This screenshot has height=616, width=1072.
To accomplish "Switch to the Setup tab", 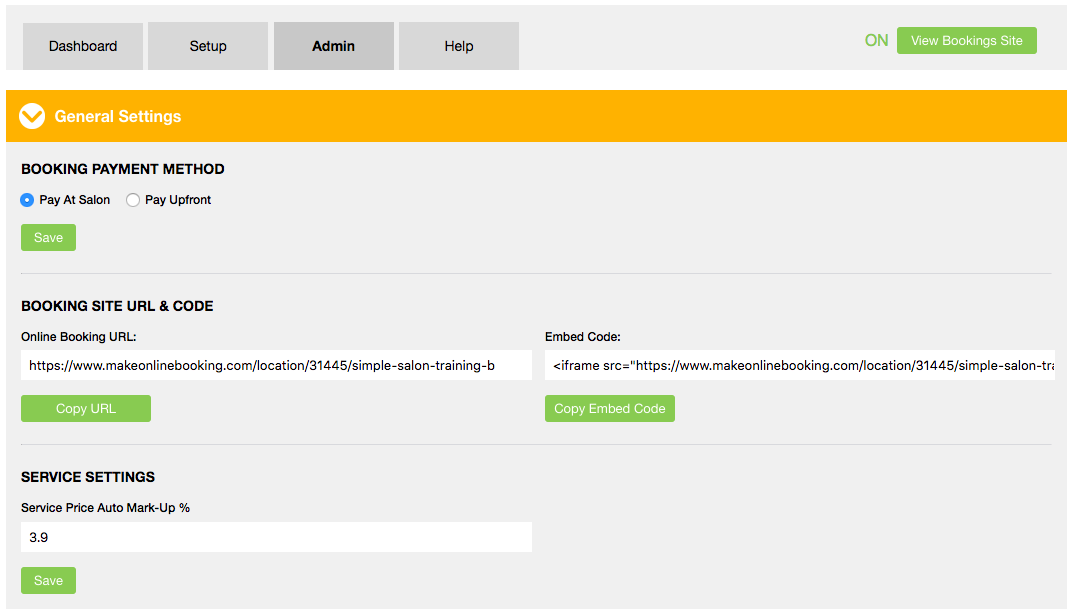I will (208, 46).
